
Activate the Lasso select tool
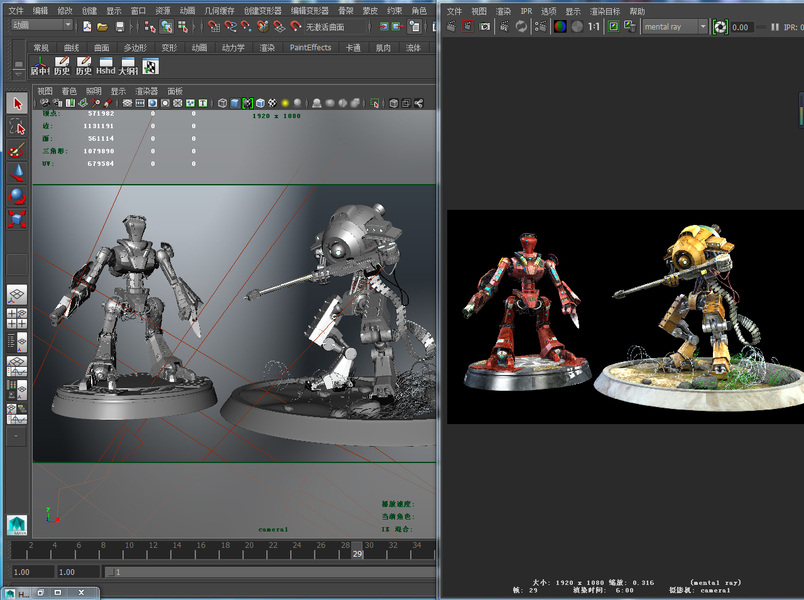17,127
